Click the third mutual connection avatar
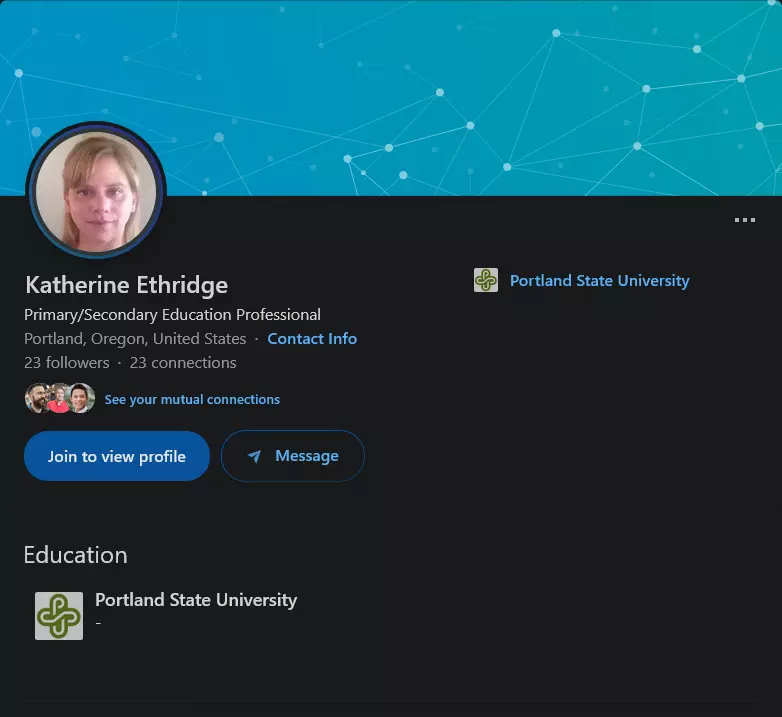 [82, 399]
